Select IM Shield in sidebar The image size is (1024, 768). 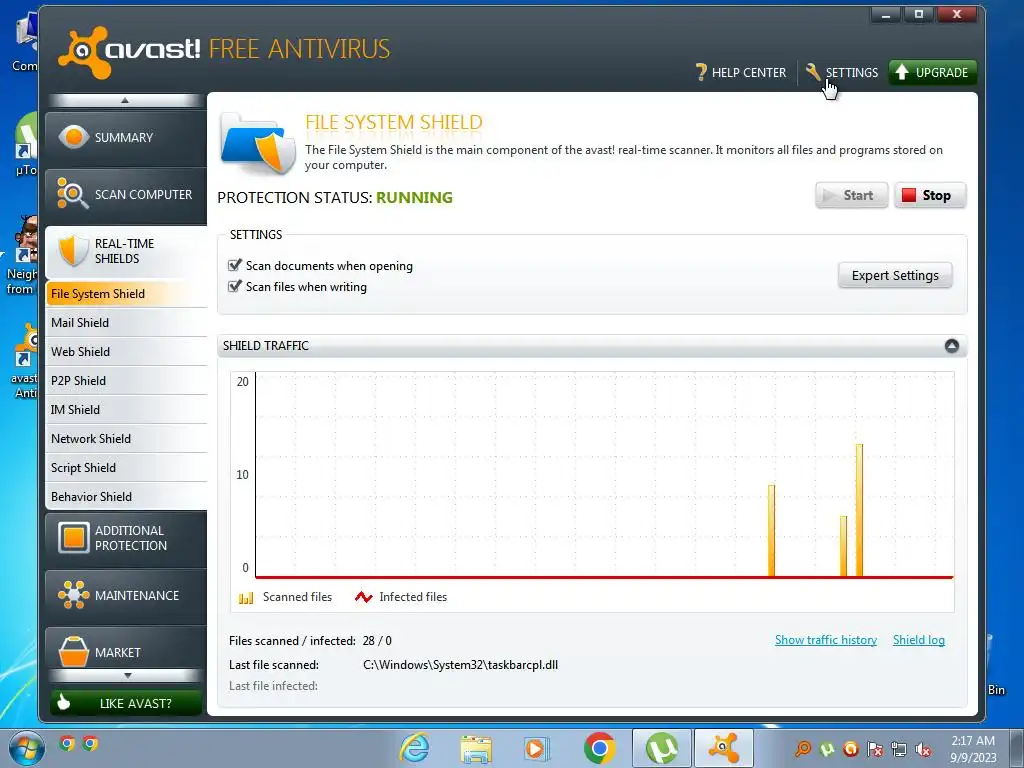click(x=126, y=409)
